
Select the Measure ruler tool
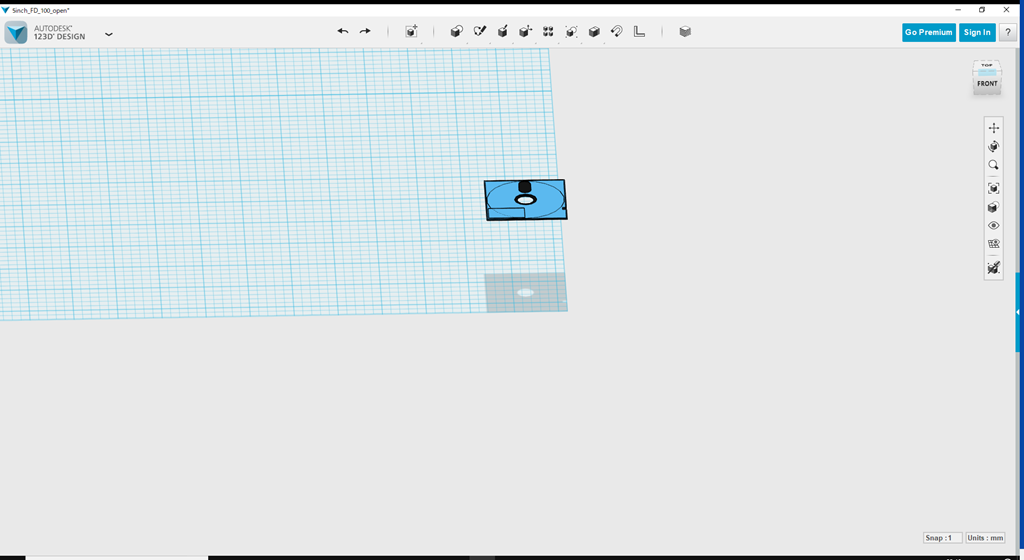pyautogui.click(x=640, y=32)
